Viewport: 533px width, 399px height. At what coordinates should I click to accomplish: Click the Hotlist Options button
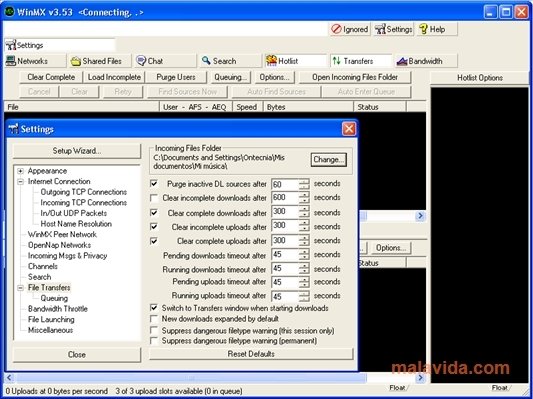click(x=480, y=78)
